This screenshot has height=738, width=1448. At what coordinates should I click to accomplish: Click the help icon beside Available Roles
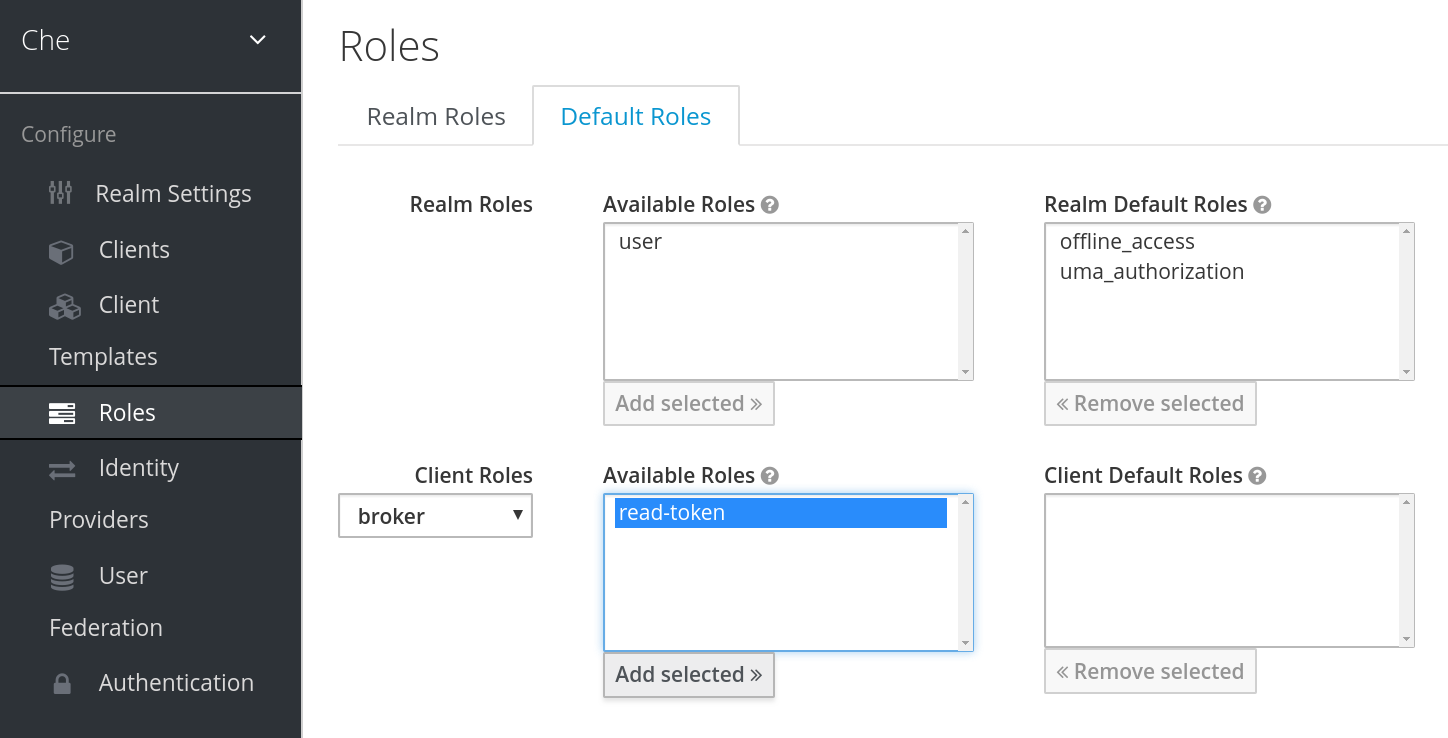click(770, 204)
